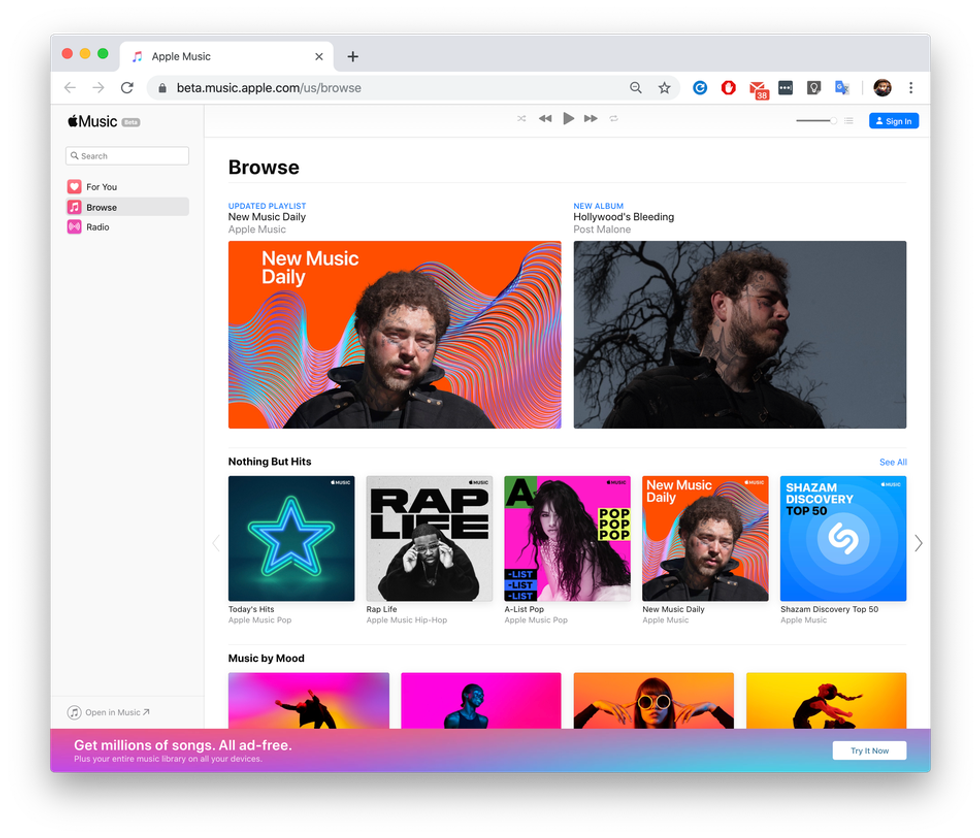Click the Try It Now button
The image size is (980, 838).
pos(869,750)
